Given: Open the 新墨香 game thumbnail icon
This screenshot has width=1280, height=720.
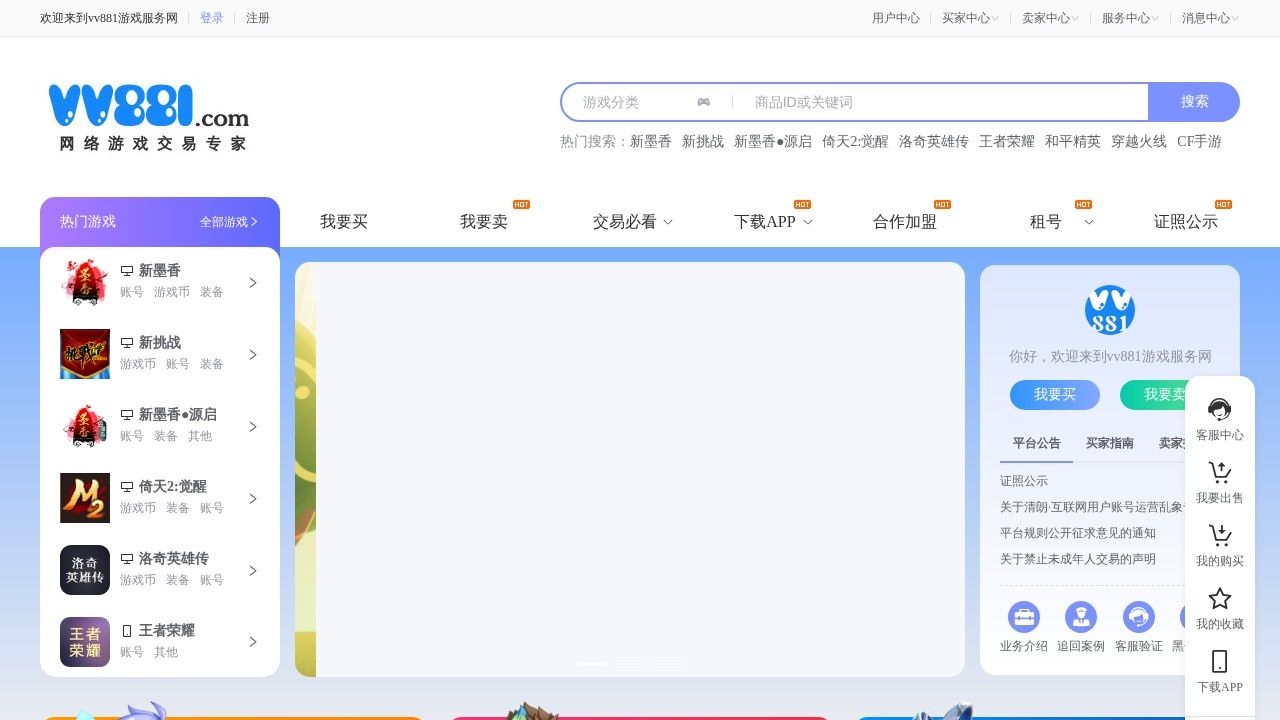Looking at the screenshot, I should pyautogui.click(x=85, y=282).
